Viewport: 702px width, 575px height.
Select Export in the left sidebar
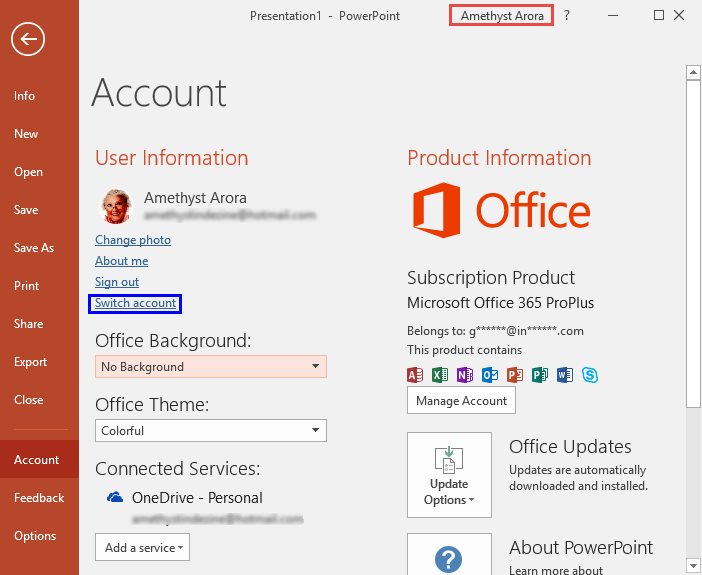pyautogui.click(x=30, y=362)
